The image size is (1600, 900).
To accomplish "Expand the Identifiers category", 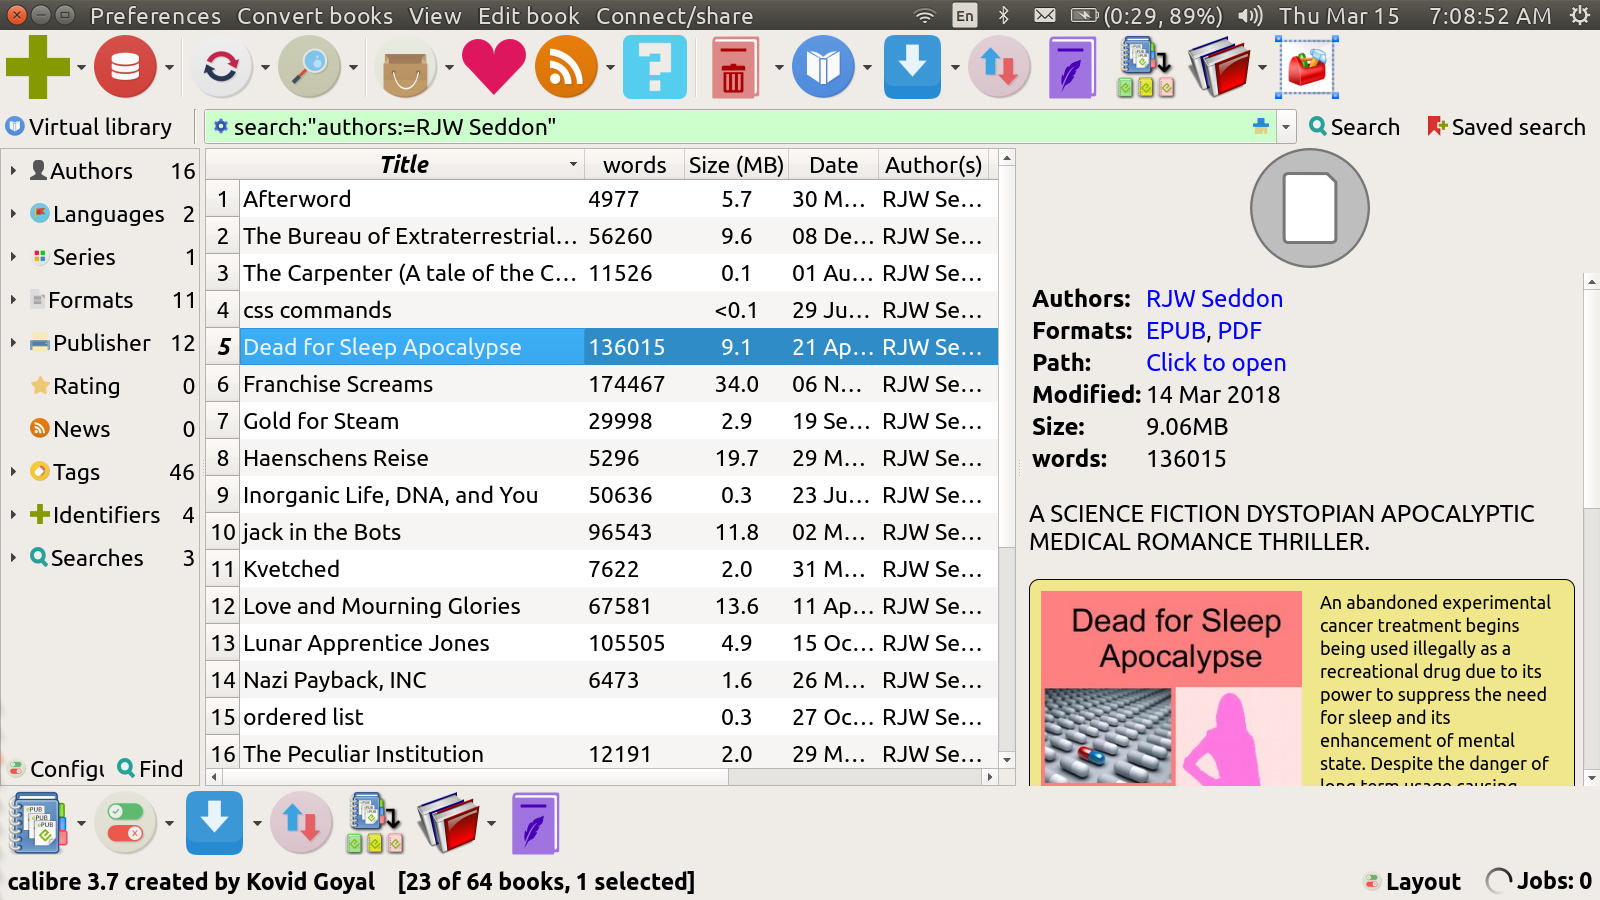I will click(13, 515).
